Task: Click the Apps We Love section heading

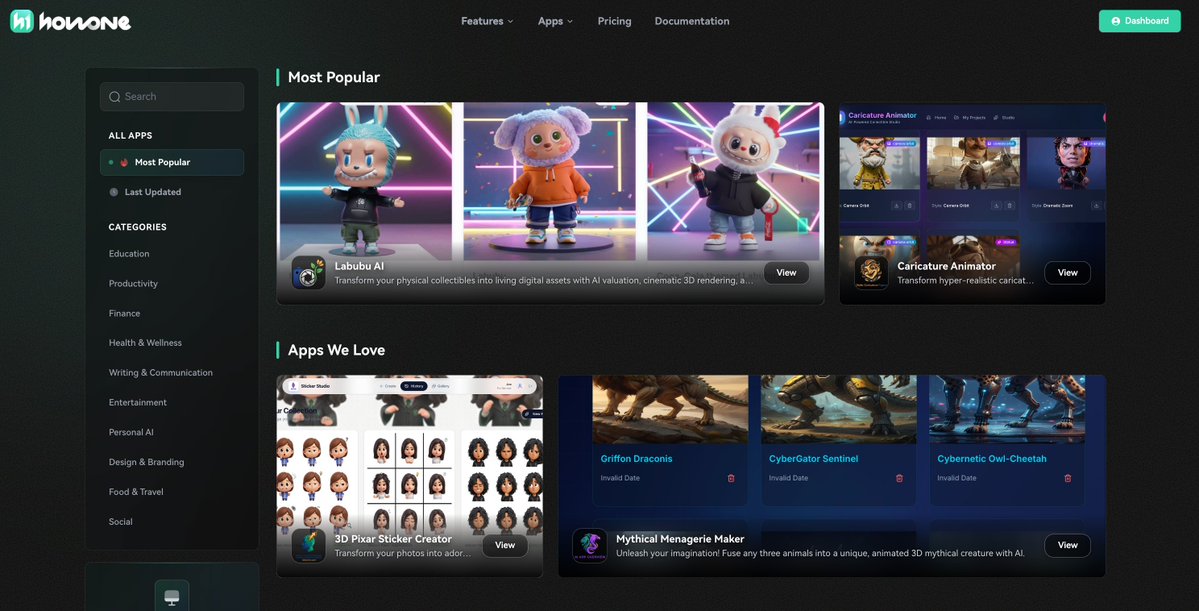Action: tap(336, 350)
